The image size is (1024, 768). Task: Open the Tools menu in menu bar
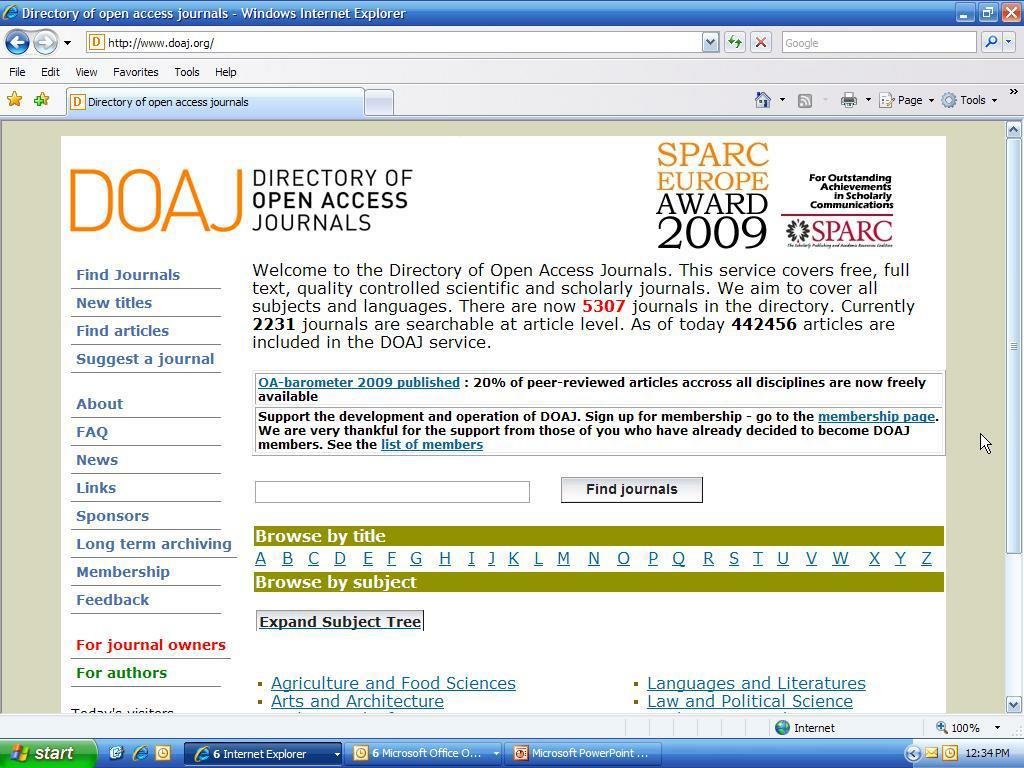click(x=187, y=72)
